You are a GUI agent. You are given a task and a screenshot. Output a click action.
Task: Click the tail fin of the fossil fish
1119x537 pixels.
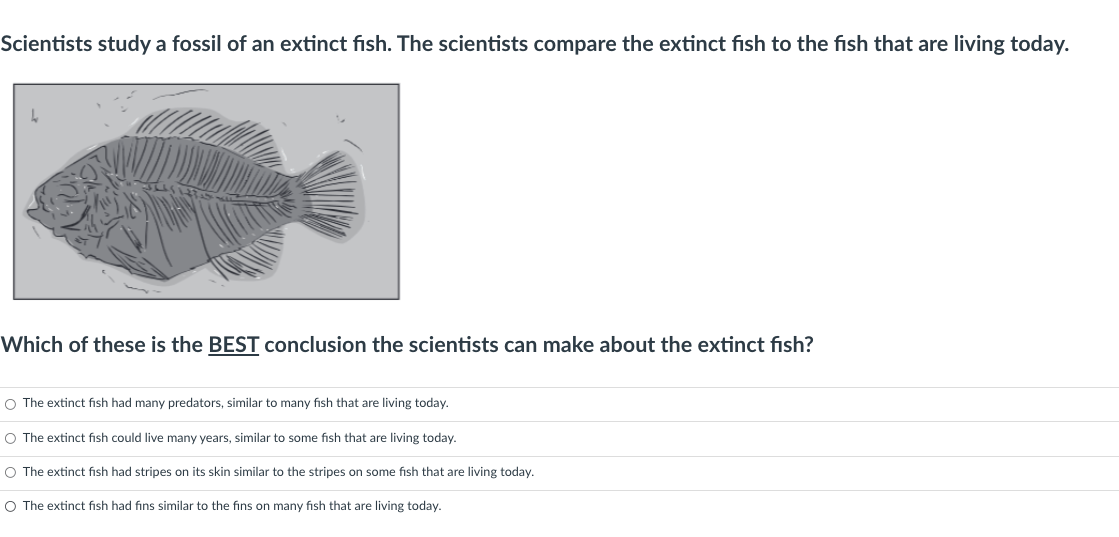(x=330, y=194)
